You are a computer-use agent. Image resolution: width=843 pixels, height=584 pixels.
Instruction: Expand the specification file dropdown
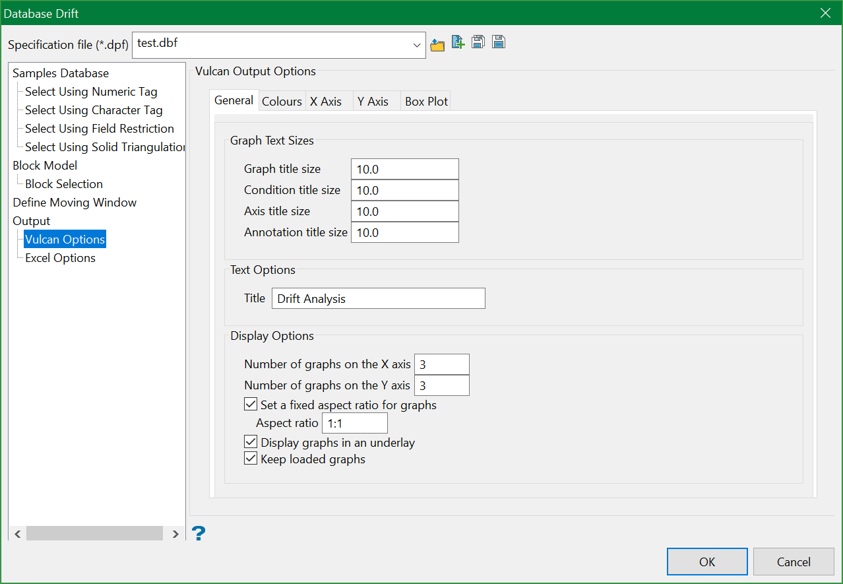point(416,45)
